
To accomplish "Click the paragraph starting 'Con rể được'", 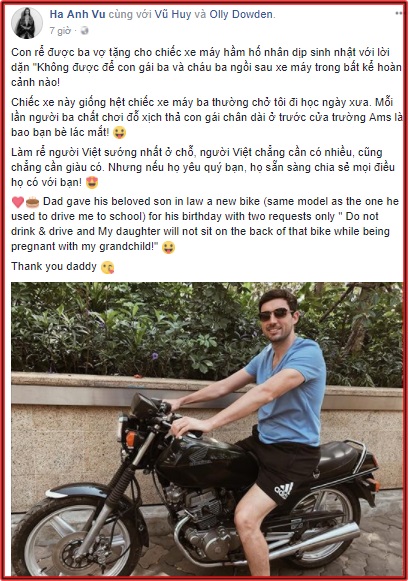I will (206, 67).
